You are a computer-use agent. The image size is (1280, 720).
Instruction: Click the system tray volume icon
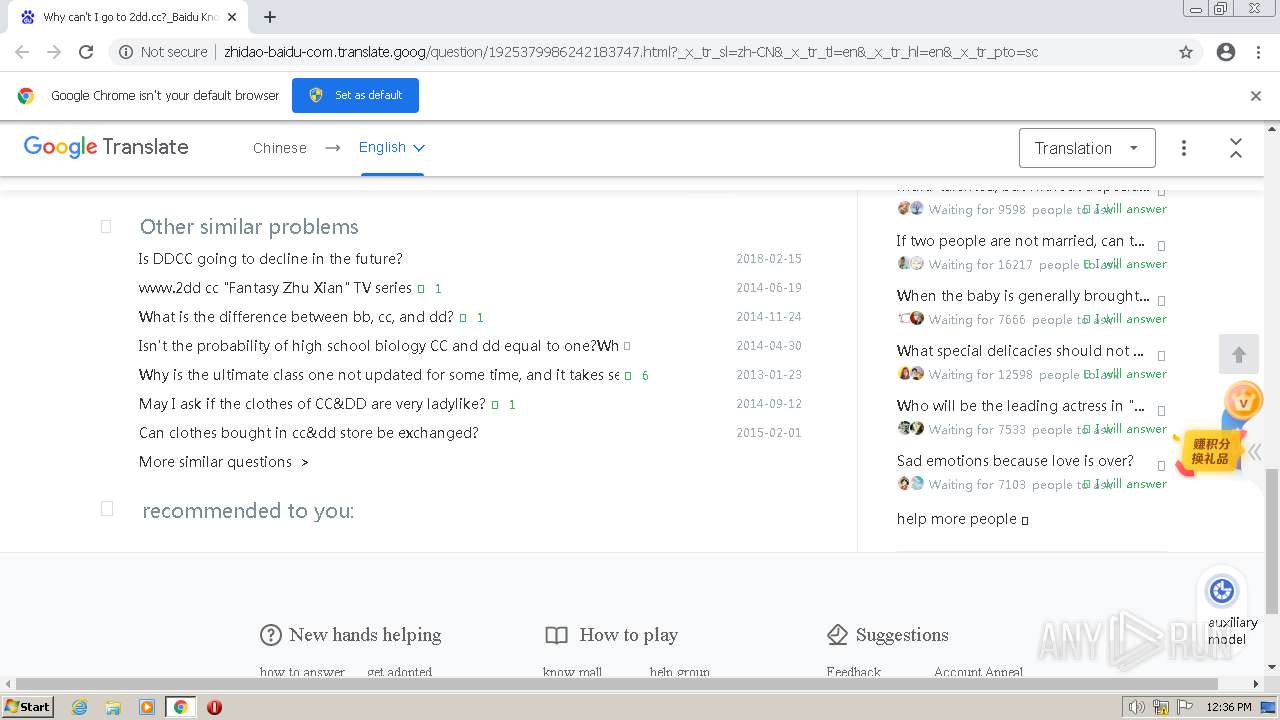point(1138,707)
